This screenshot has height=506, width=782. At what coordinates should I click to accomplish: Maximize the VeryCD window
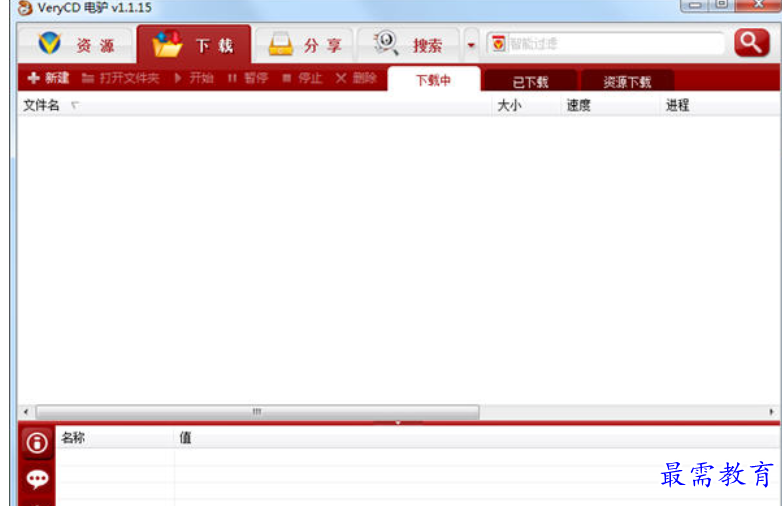721,4
